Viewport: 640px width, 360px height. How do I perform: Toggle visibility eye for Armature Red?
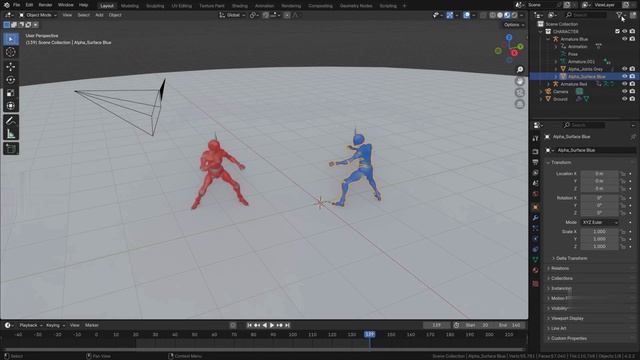[624, 84]
